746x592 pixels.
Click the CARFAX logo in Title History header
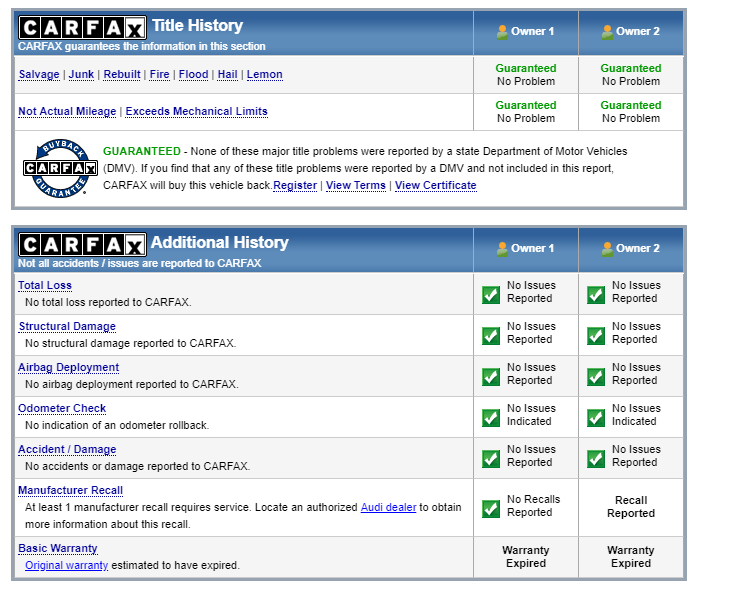click(82, 27)
